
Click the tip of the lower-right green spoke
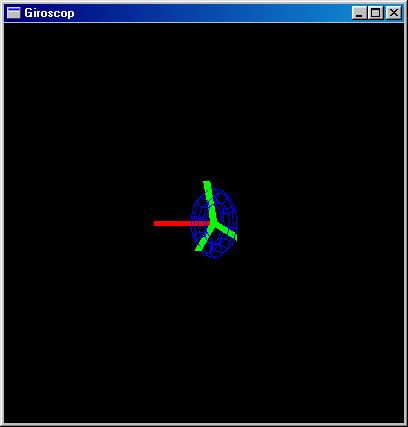point(235,236)
